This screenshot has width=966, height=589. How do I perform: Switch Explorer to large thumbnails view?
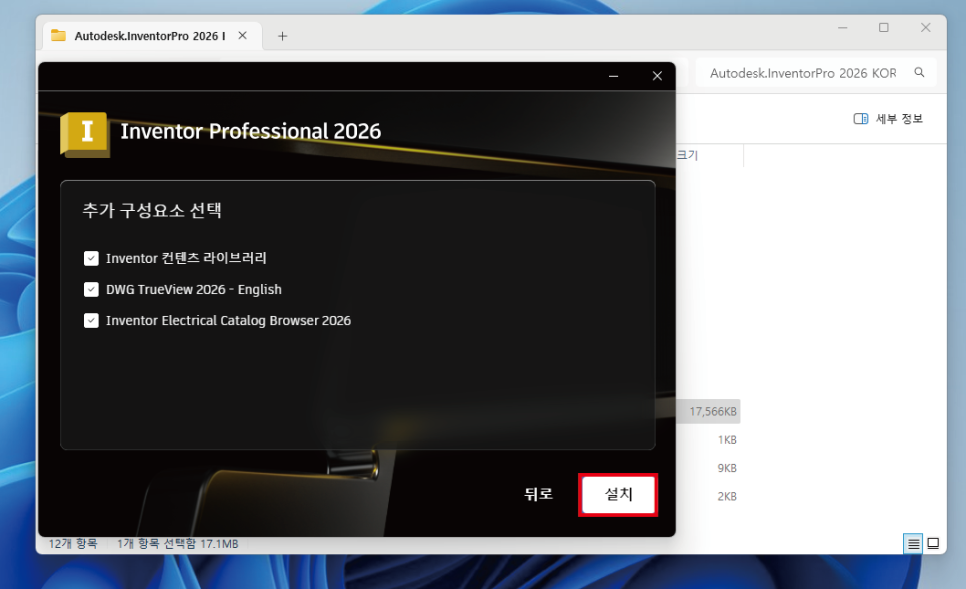pyautogui.click(x=933, y=544)
